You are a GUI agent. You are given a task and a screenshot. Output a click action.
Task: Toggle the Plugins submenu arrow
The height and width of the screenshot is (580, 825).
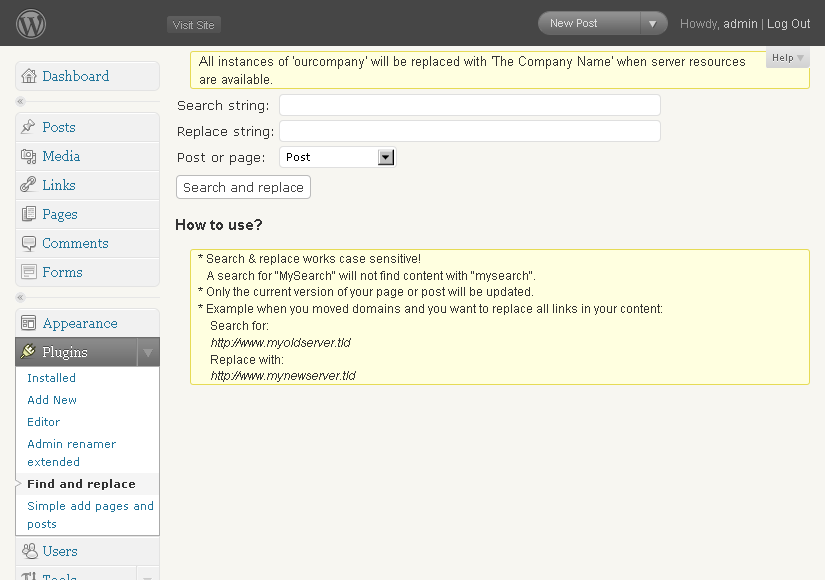(148, 352)
